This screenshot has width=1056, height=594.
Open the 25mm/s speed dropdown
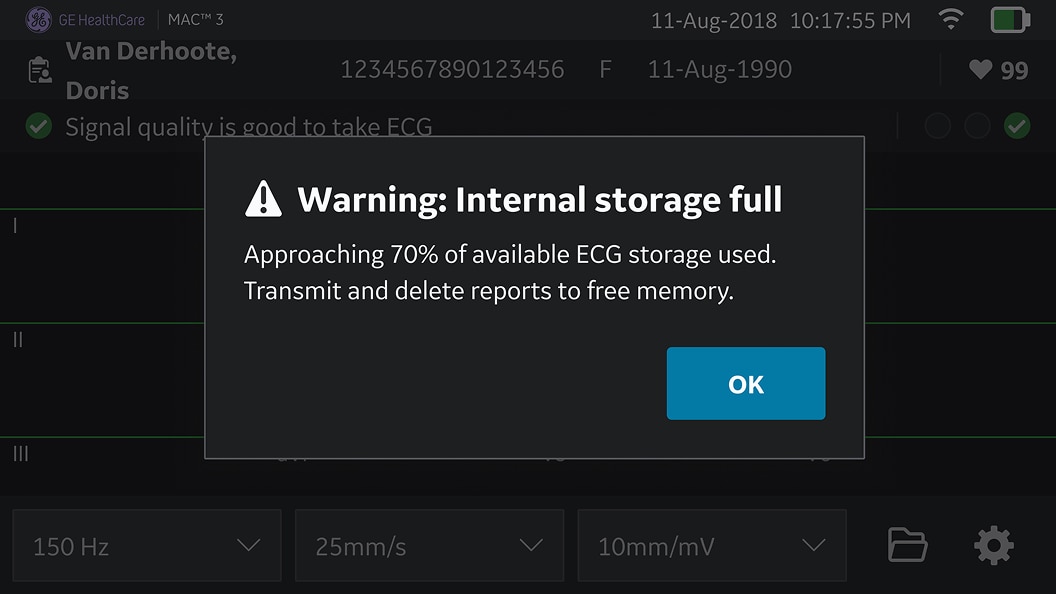(429, 545)
